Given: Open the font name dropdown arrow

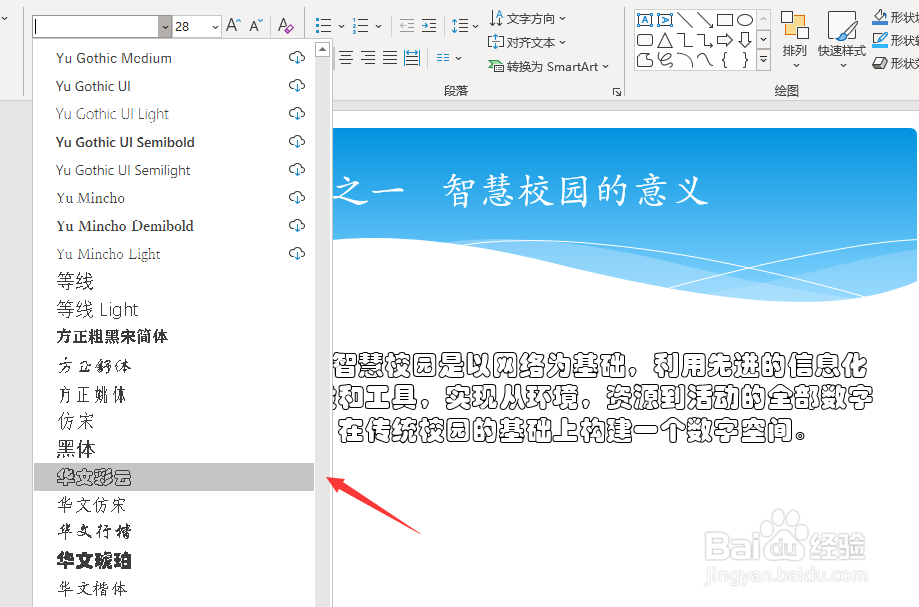Looking at the screenshot, I should tap(165, 26).
